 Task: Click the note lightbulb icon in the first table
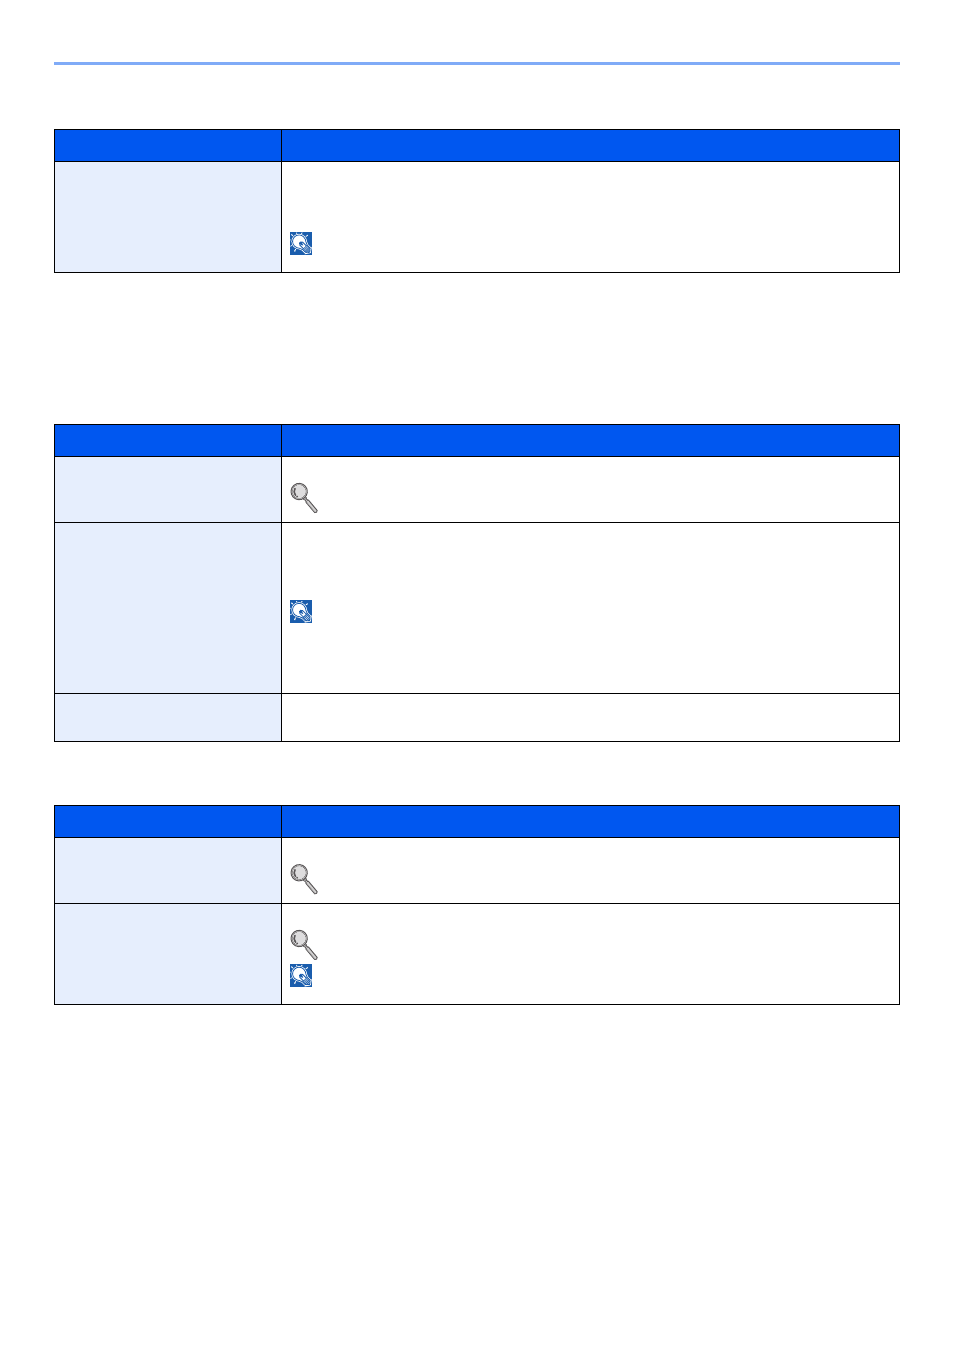[x=301, y=244]
